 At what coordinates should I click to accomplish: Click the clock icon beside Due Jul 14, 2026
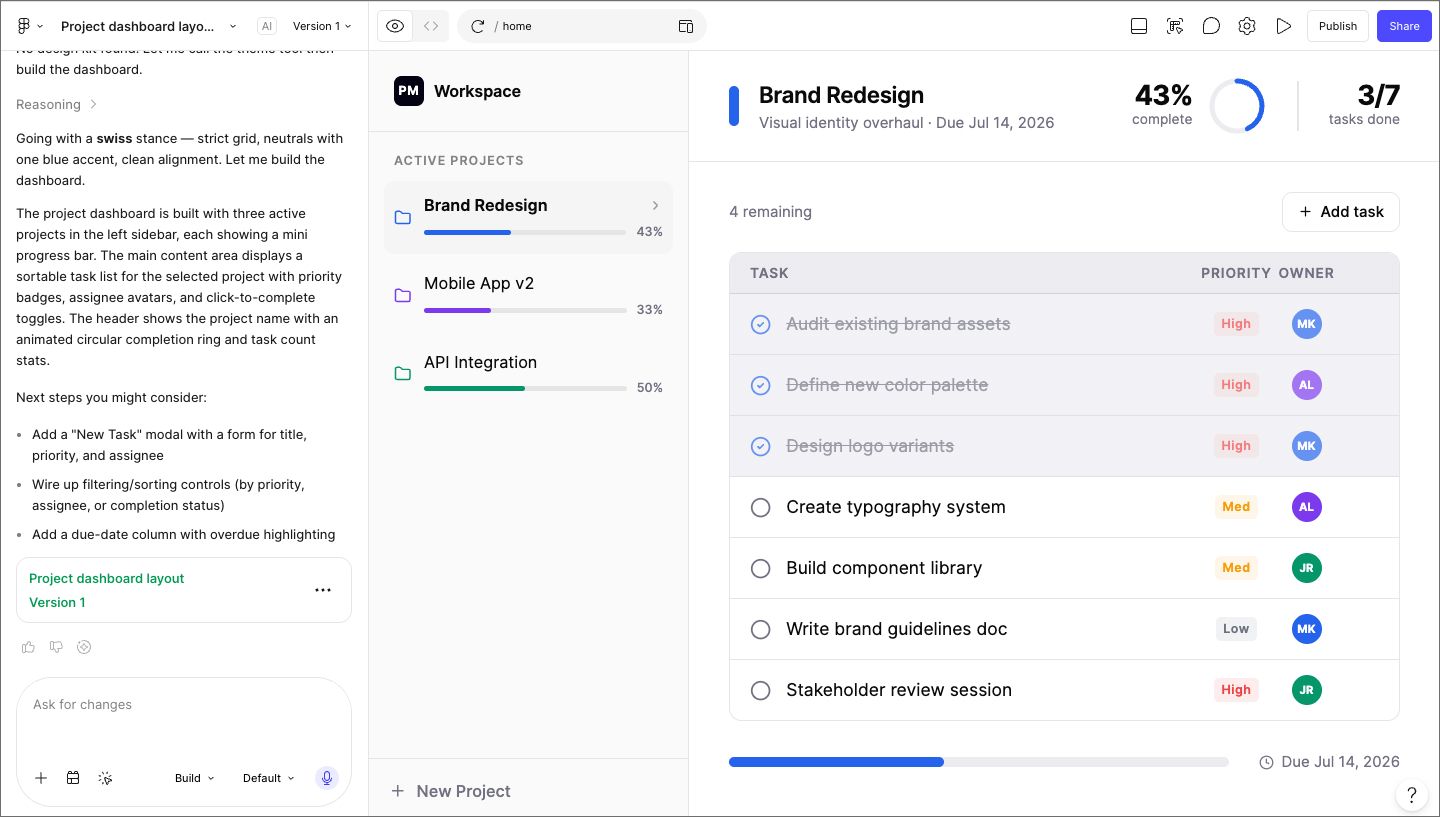point(1266,762)
